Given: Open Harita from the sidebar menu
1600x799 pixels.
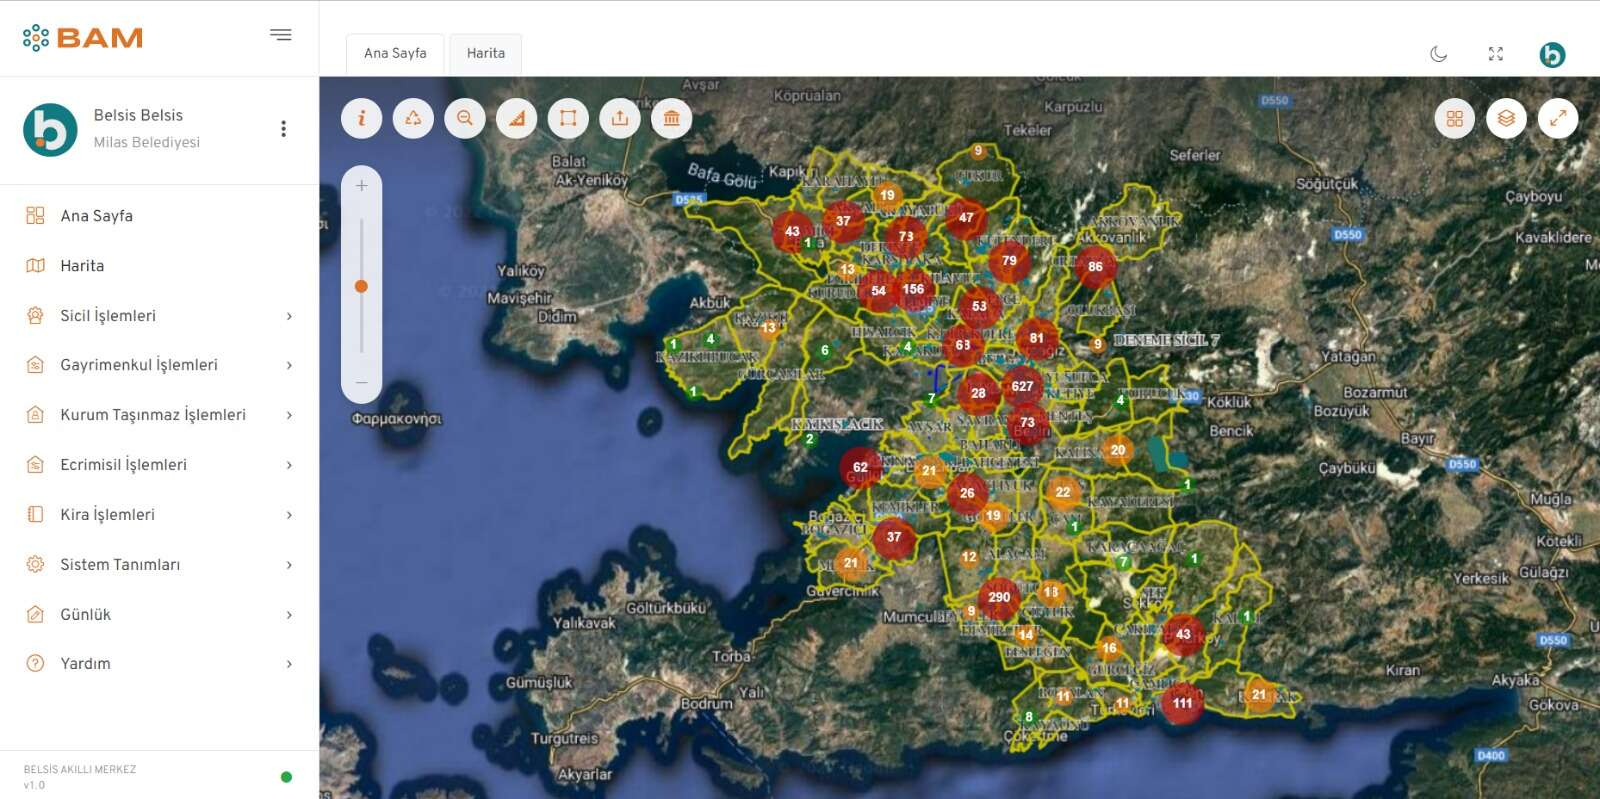Looking at the screenshot, I should tap(82, 266).
